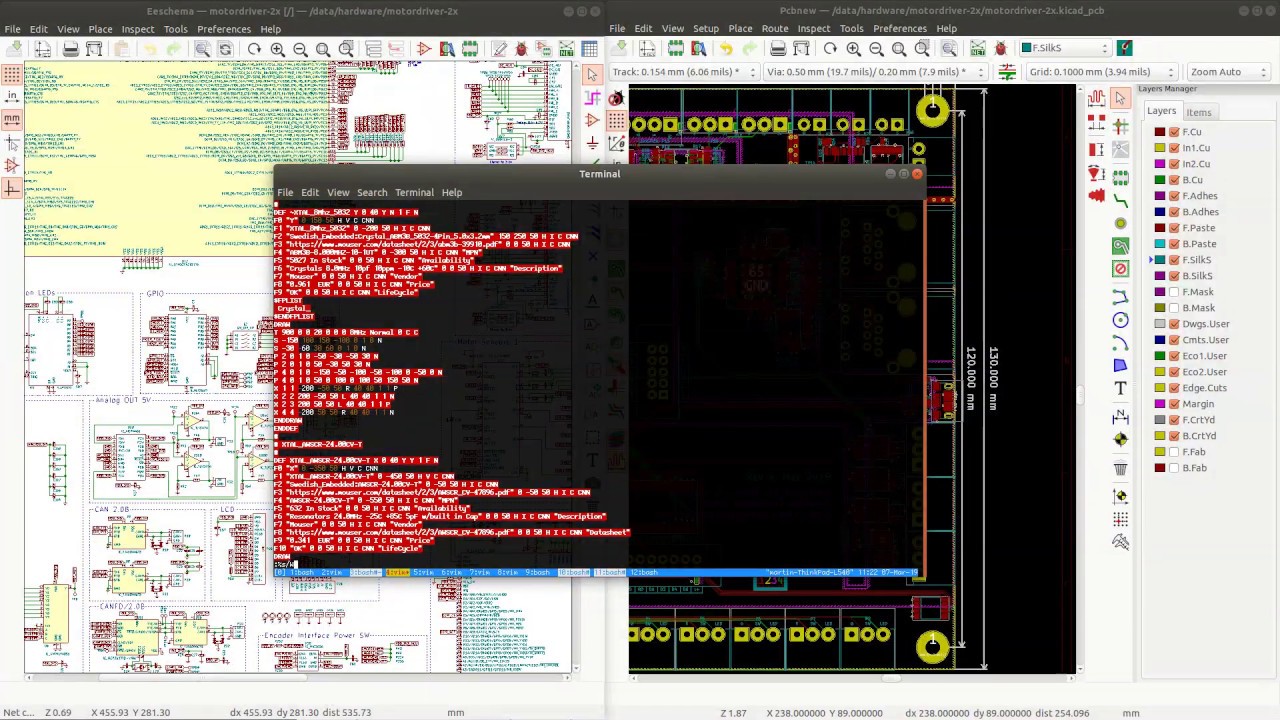Select the Draw circle tool in Pcbnew
The image size is (1280, 720).
[x=1120, y=320]
